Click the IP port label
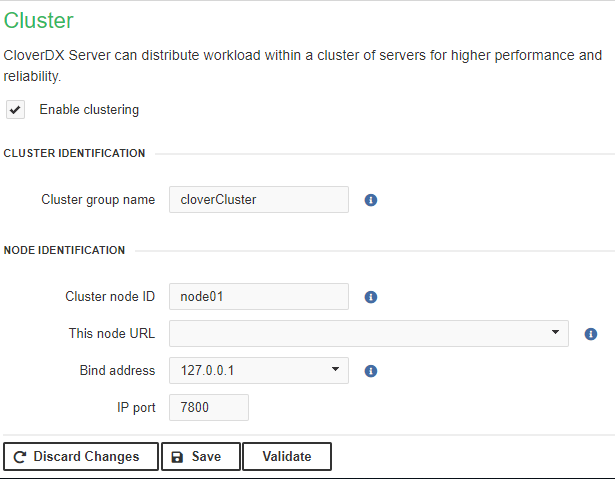615x479 pixels. [136, 408]
